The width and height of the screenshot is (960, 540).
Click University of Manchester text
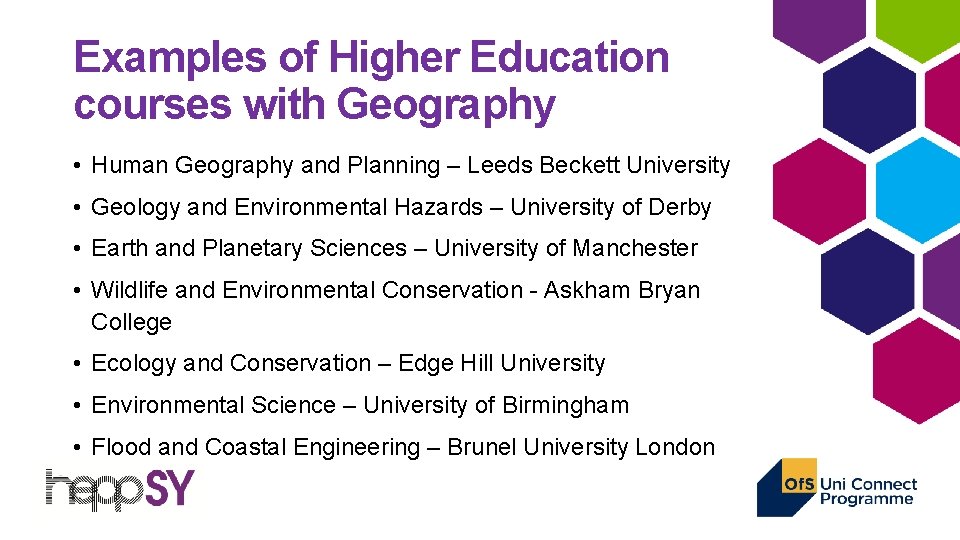click(566, 248)
